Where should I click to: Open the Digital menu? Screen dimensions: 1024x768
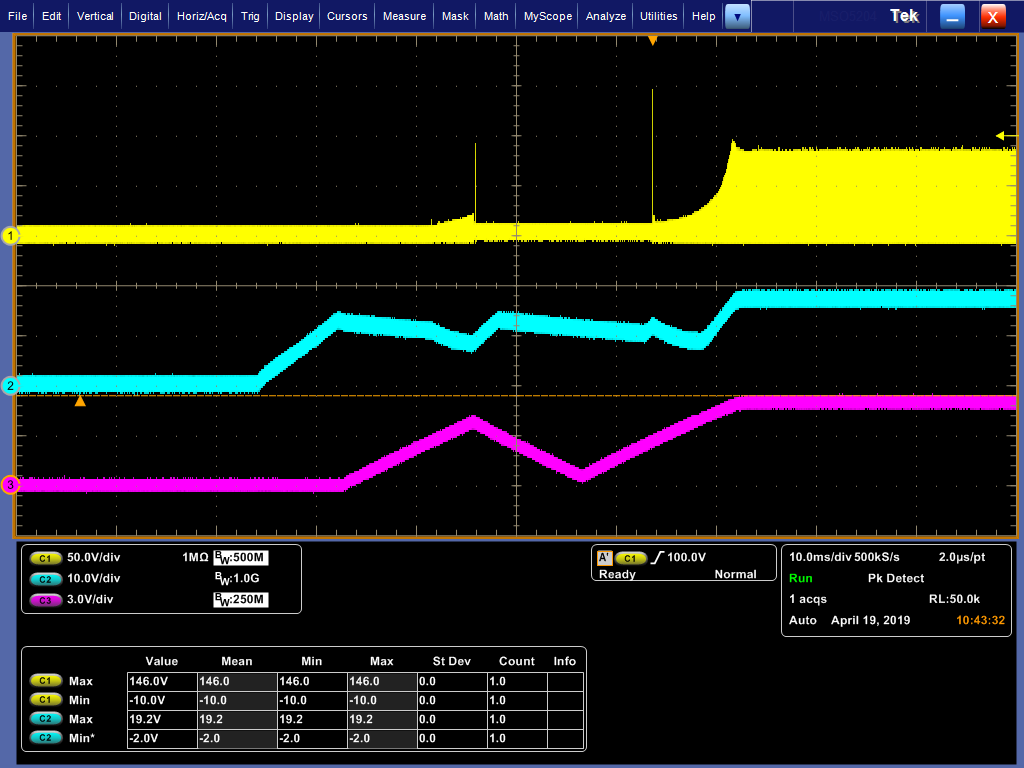coord(145,16)
